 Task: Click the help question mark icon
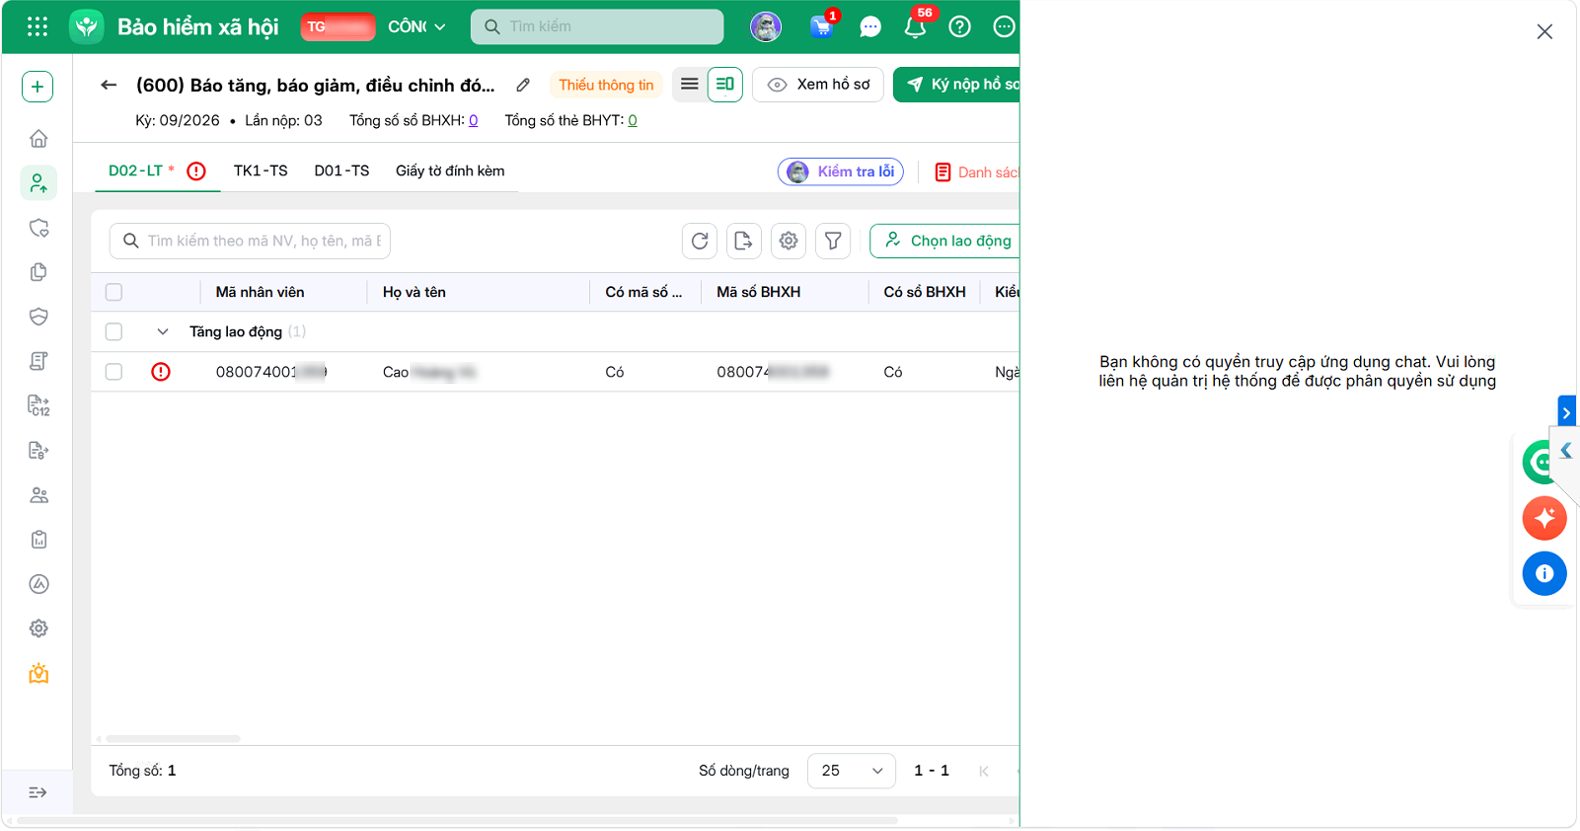point(960,27)
